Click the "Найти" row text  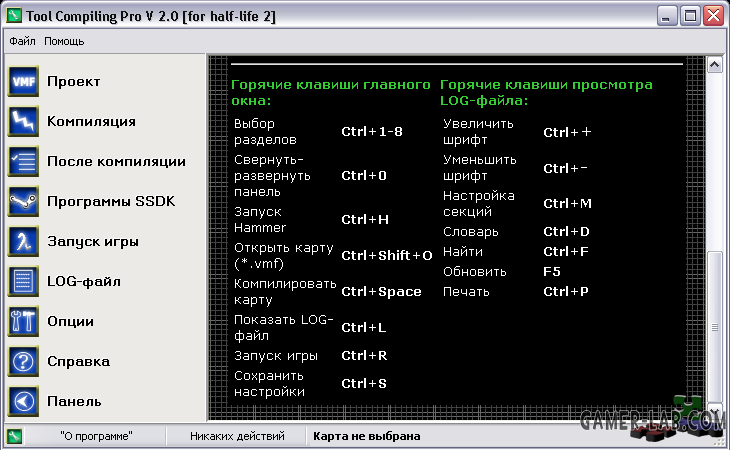[x=463, y=252]
